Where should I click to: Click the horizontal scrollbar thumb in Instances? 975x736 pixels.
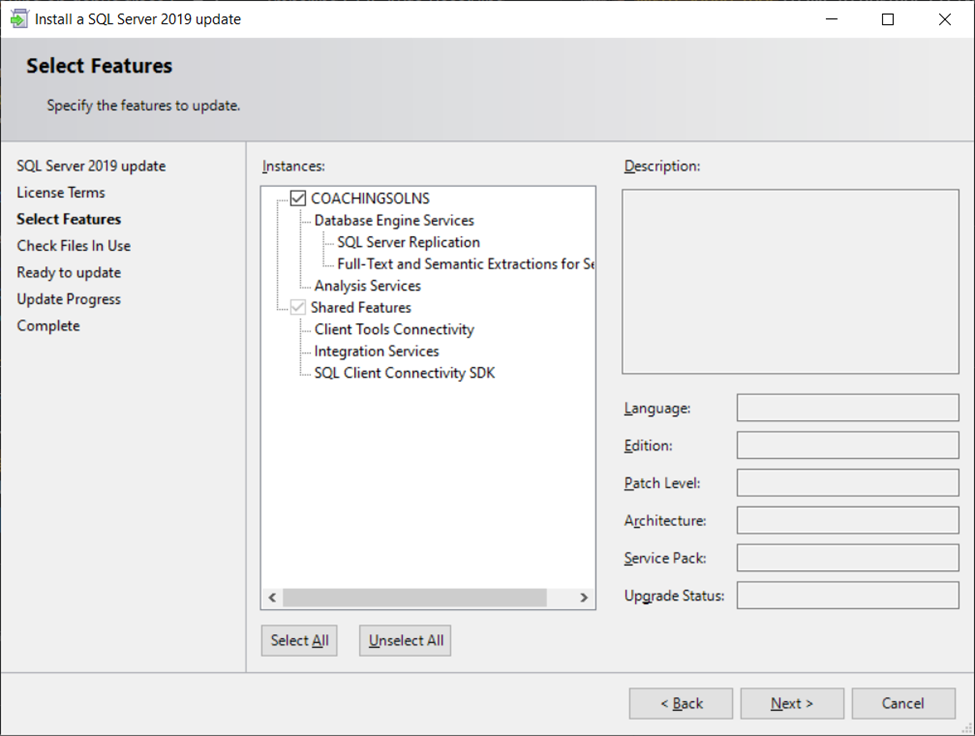pyautogui.click(x=415, y=597)
